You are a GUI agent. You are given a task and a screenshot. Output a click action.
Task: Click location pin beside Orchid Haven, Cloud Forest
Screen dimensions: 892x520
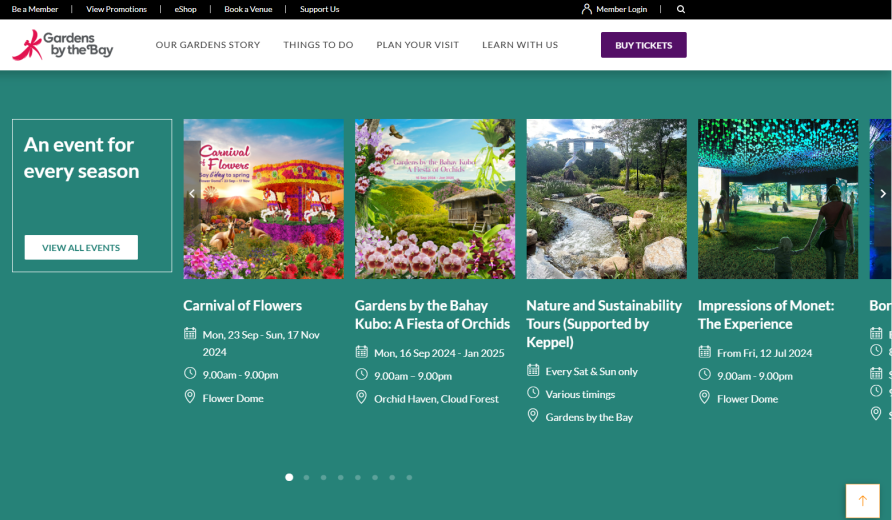pyautogui.click(x=362, y=397)
